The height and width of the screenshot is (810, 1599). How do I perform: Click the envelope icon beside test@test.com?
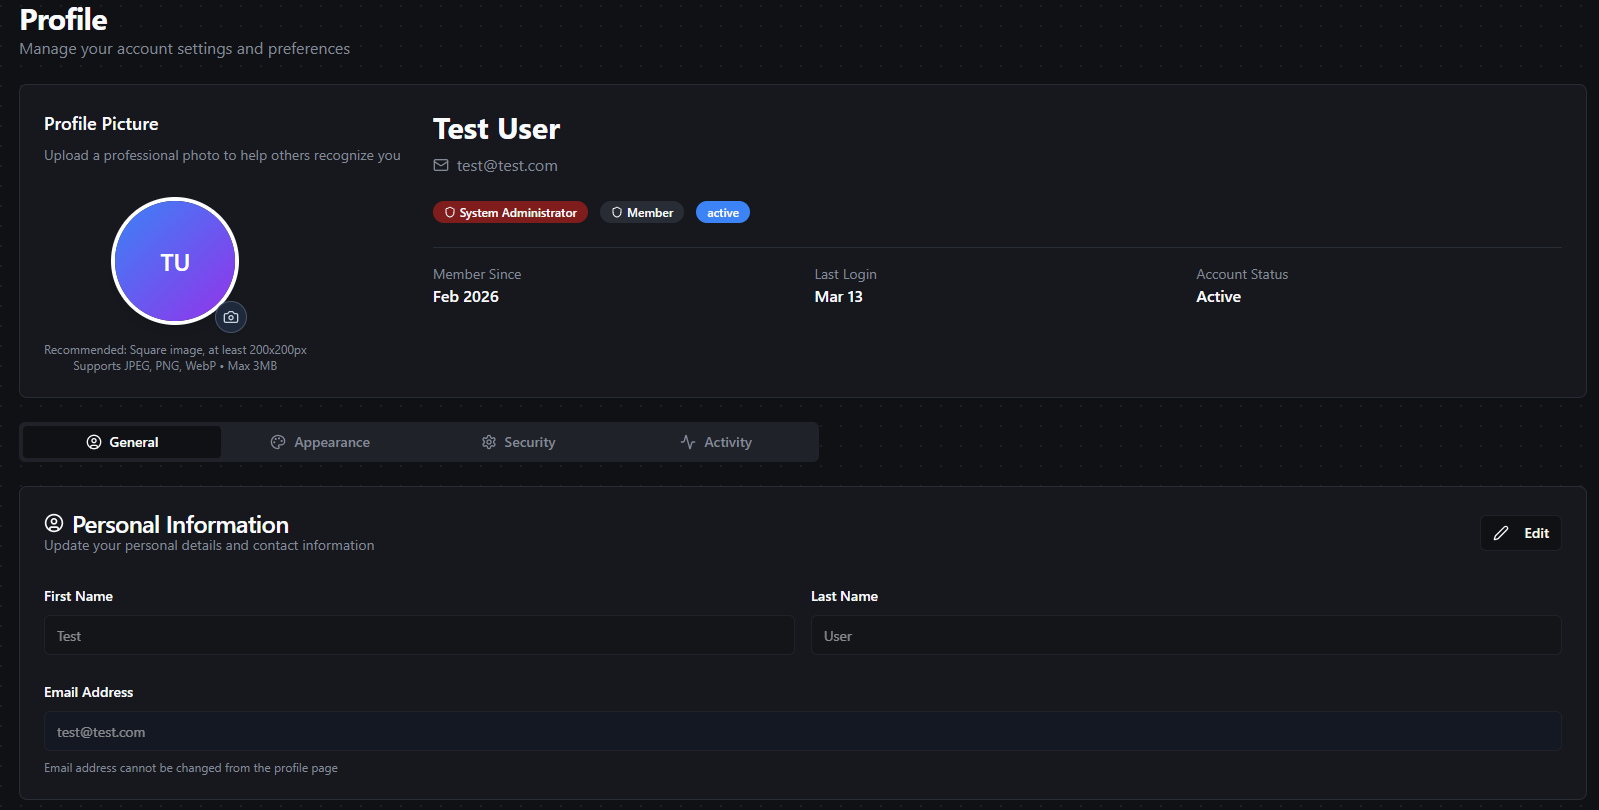click(441, 165)
